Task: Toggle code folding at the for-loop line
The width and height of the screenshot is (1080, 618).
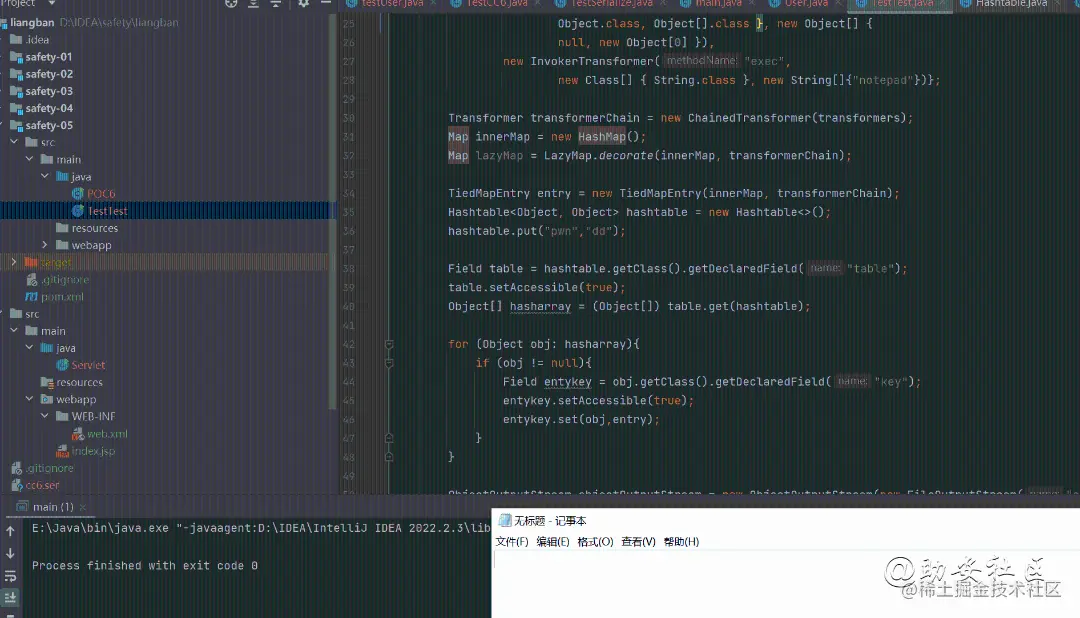Action: coord(388,344)
